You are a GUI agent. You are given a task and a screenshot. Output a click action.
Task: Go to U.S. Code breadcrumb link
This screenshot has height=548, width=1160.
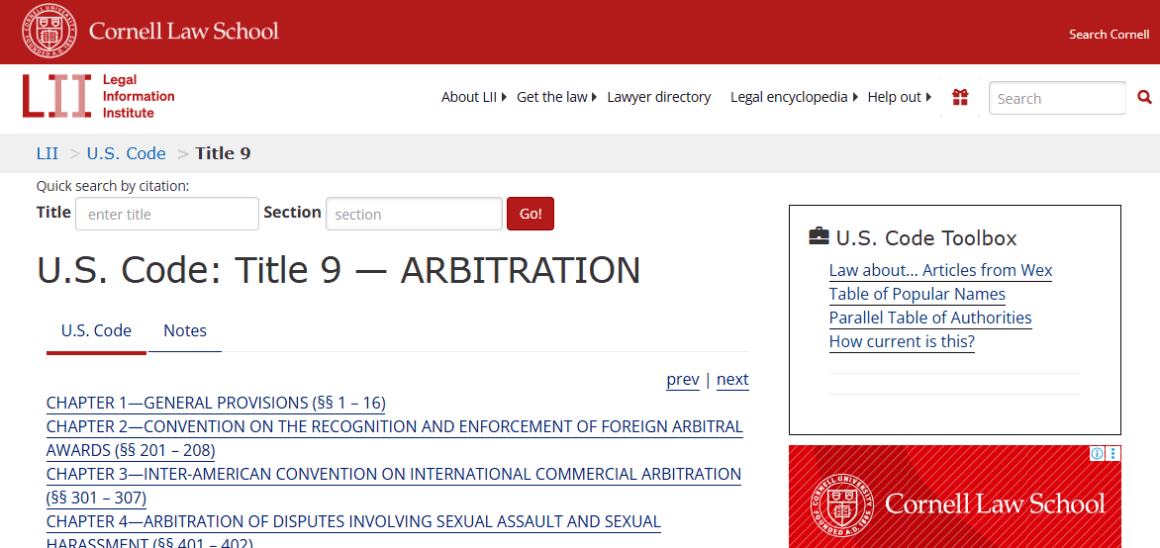coord(127,153)
